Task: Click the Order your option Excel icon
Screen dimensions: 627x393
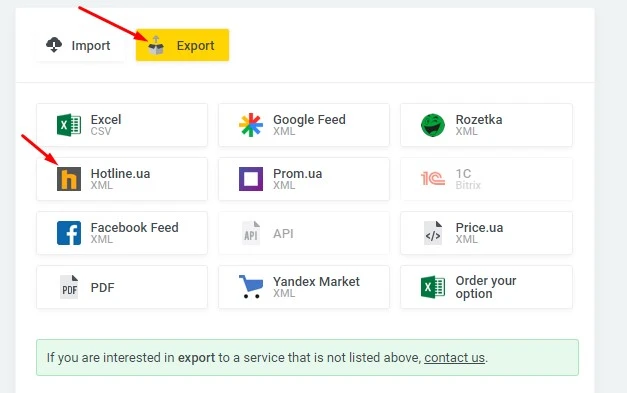Action: tap(433, 287)
